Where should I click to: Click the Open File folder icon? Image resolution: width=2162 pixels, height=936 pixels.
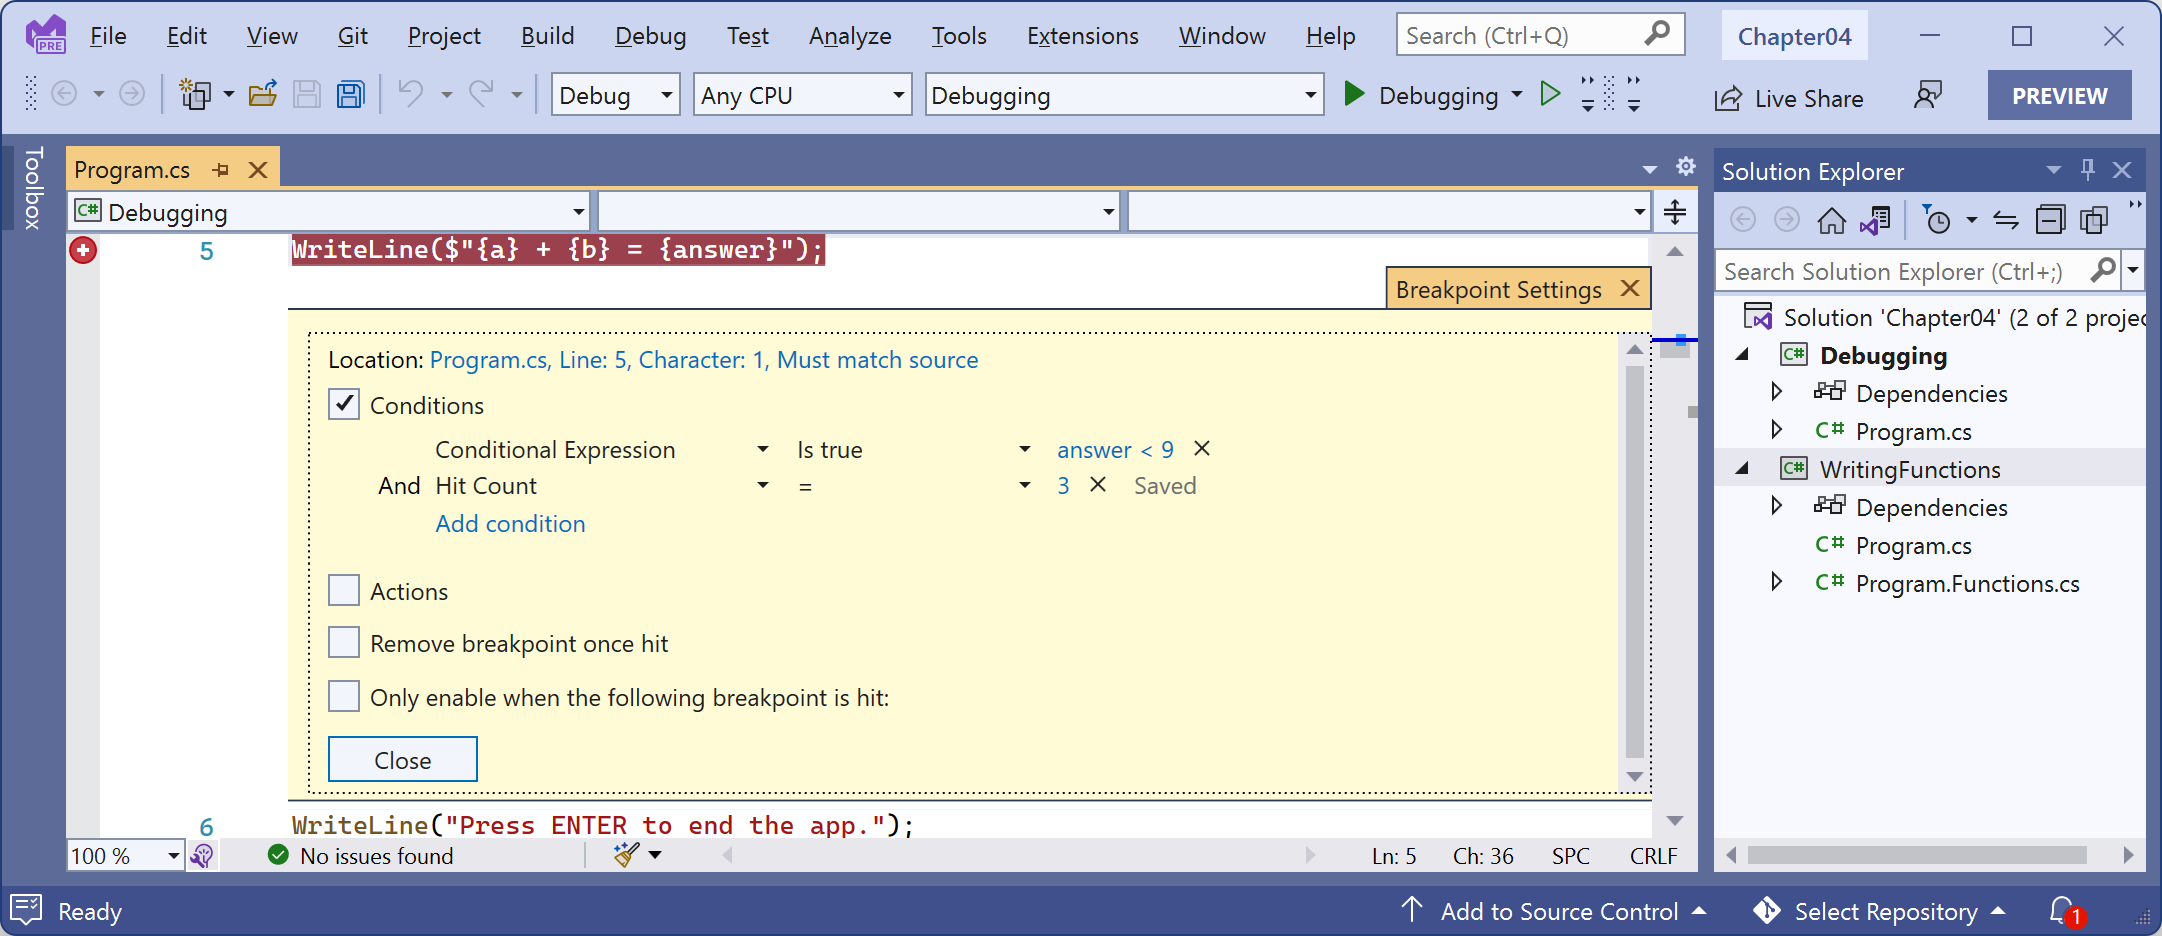pos(263,94)
